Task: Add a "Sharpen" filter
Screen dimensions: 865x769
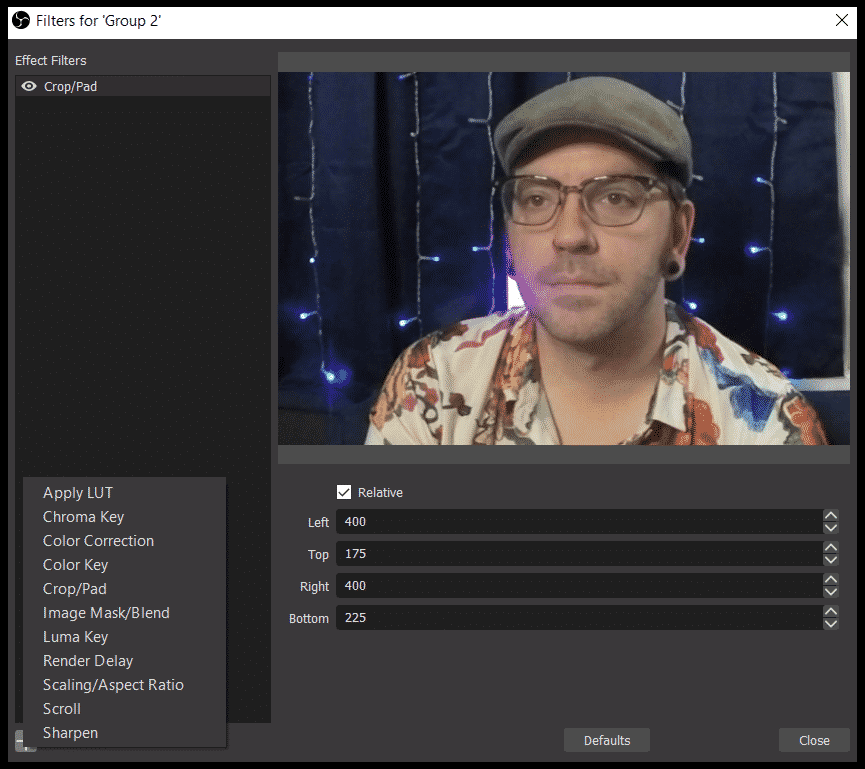Action: click(x=70, y=732)
